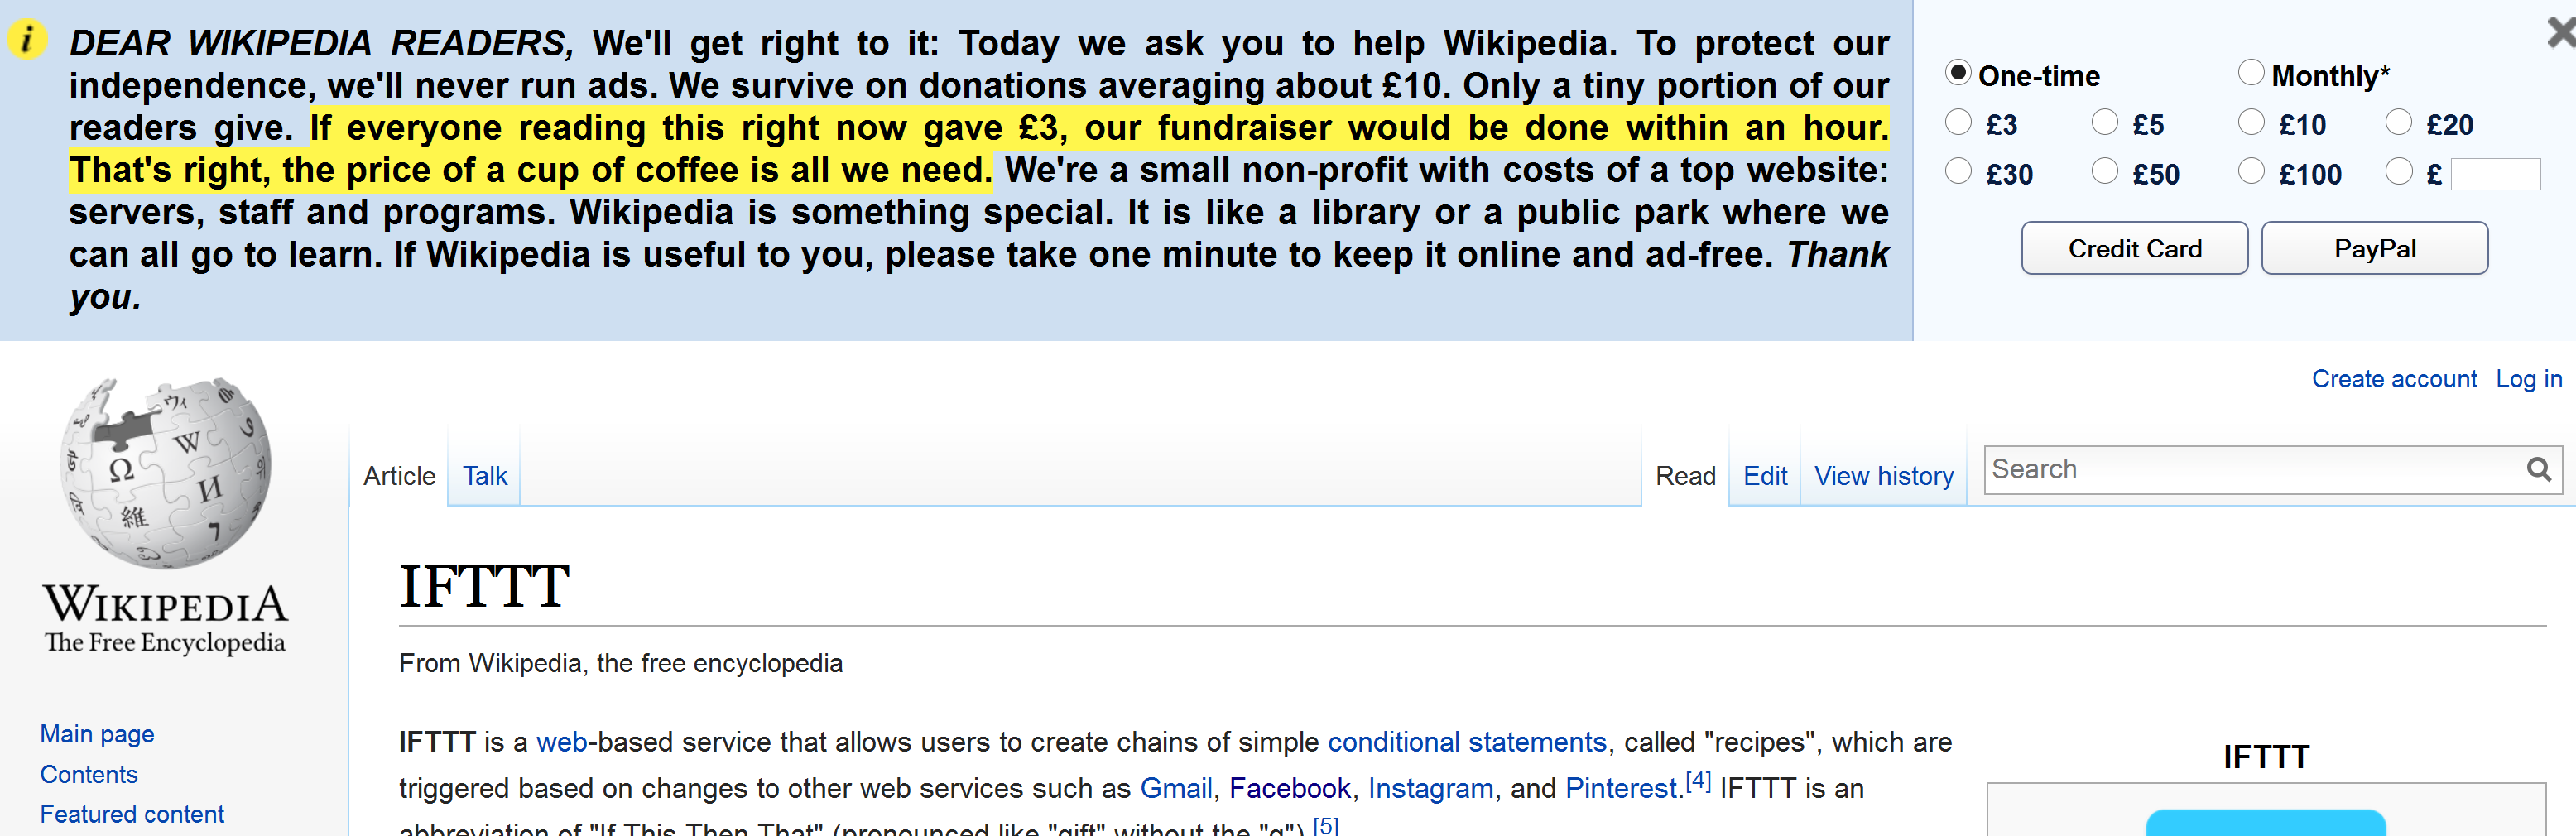Click the yellow info icon in banner
Screen dimensions: 2576x836
click(x=27, y=40)
